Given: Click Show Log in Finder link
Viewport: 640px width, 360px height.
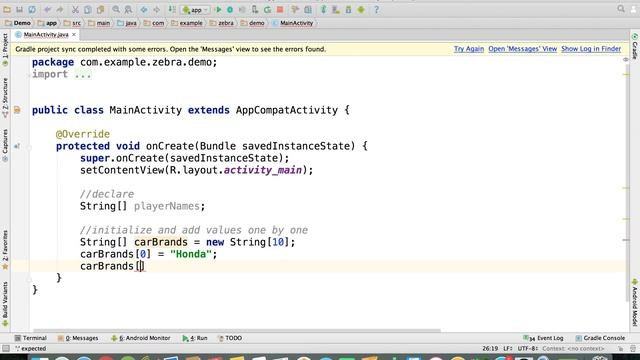Looking at the screenshot, I should point(591,49).
